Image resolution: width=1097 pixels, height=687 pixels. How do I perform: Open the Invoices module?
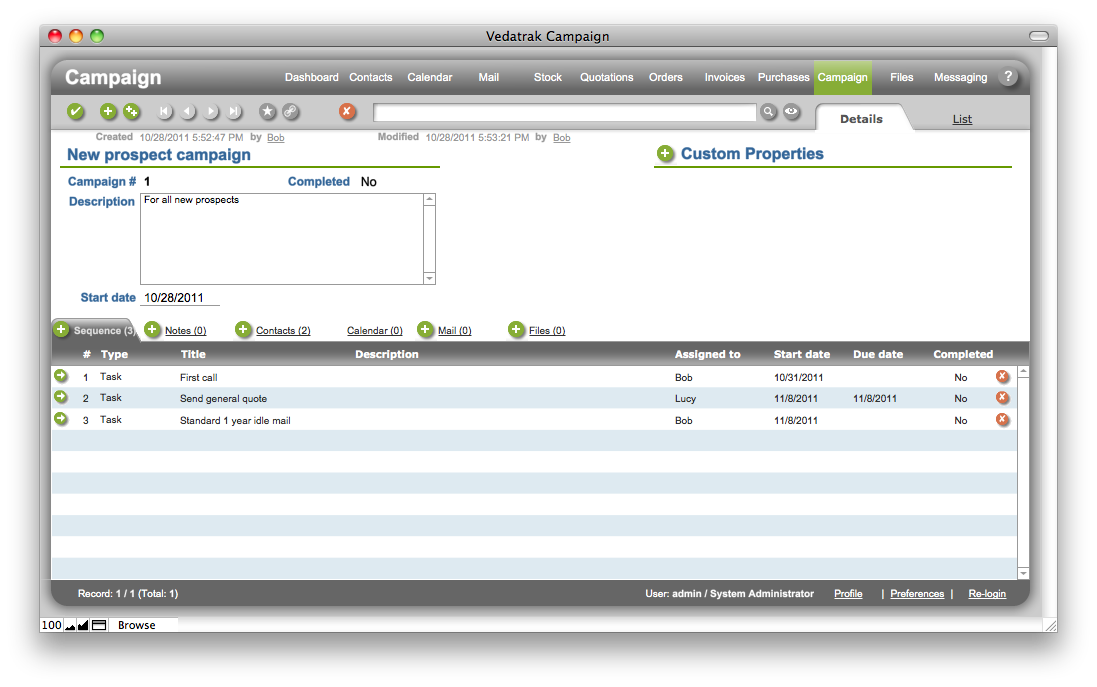725,77
